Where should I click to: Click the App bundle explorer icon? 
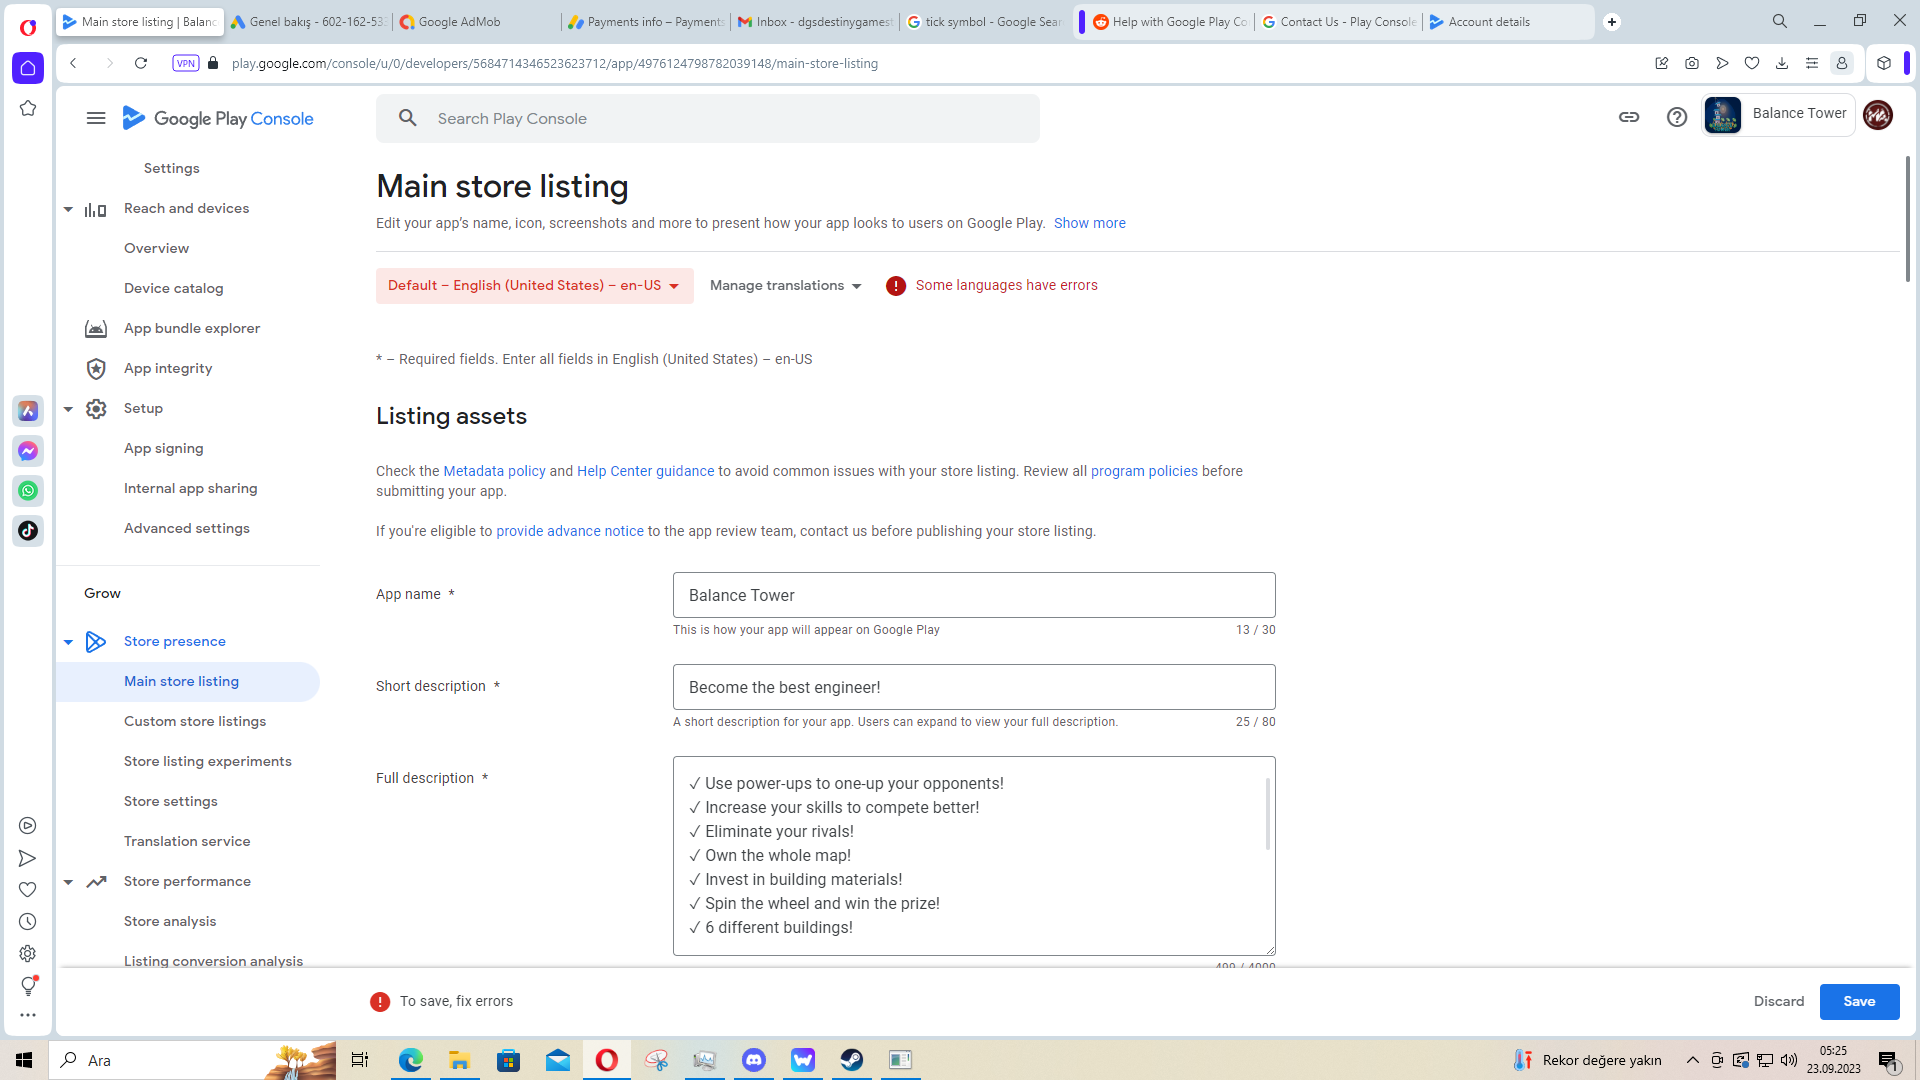tap(96, 328)
